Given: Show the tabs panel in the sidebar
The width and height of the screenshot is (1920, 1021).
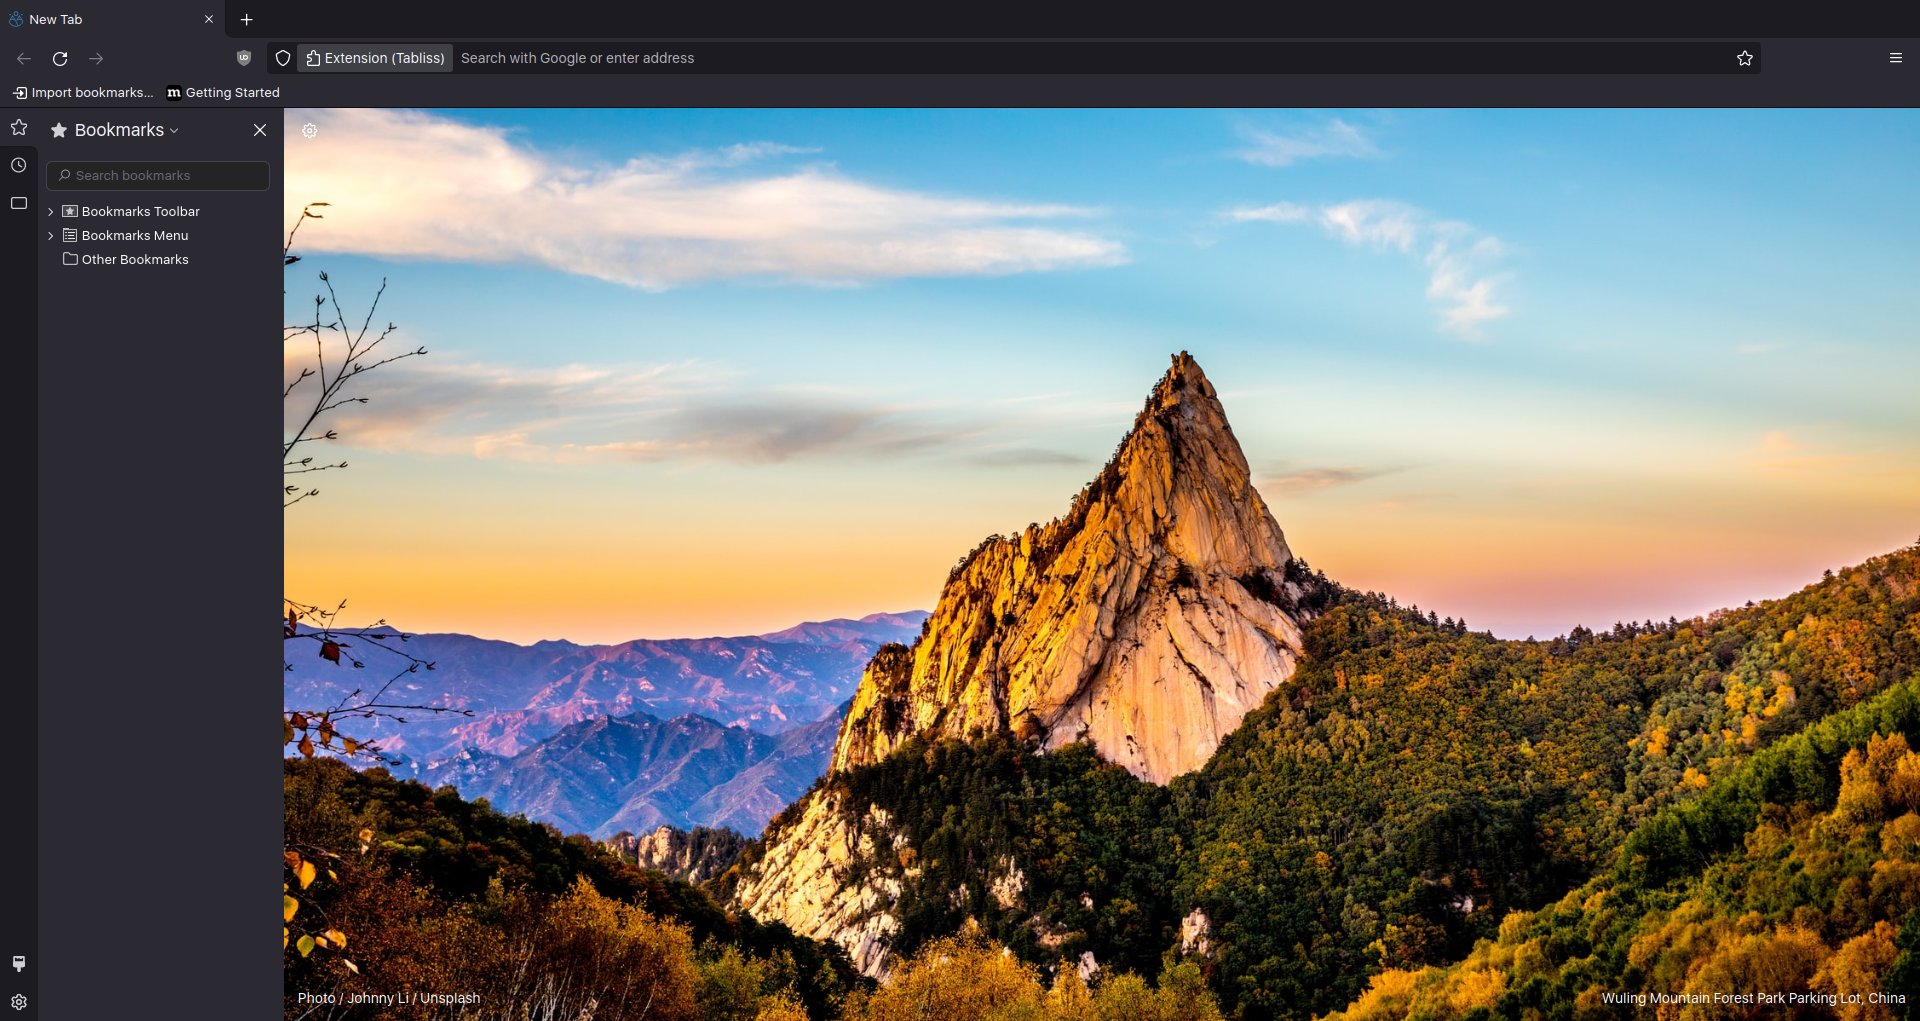Looking at the screenshot, I should 18,203.
